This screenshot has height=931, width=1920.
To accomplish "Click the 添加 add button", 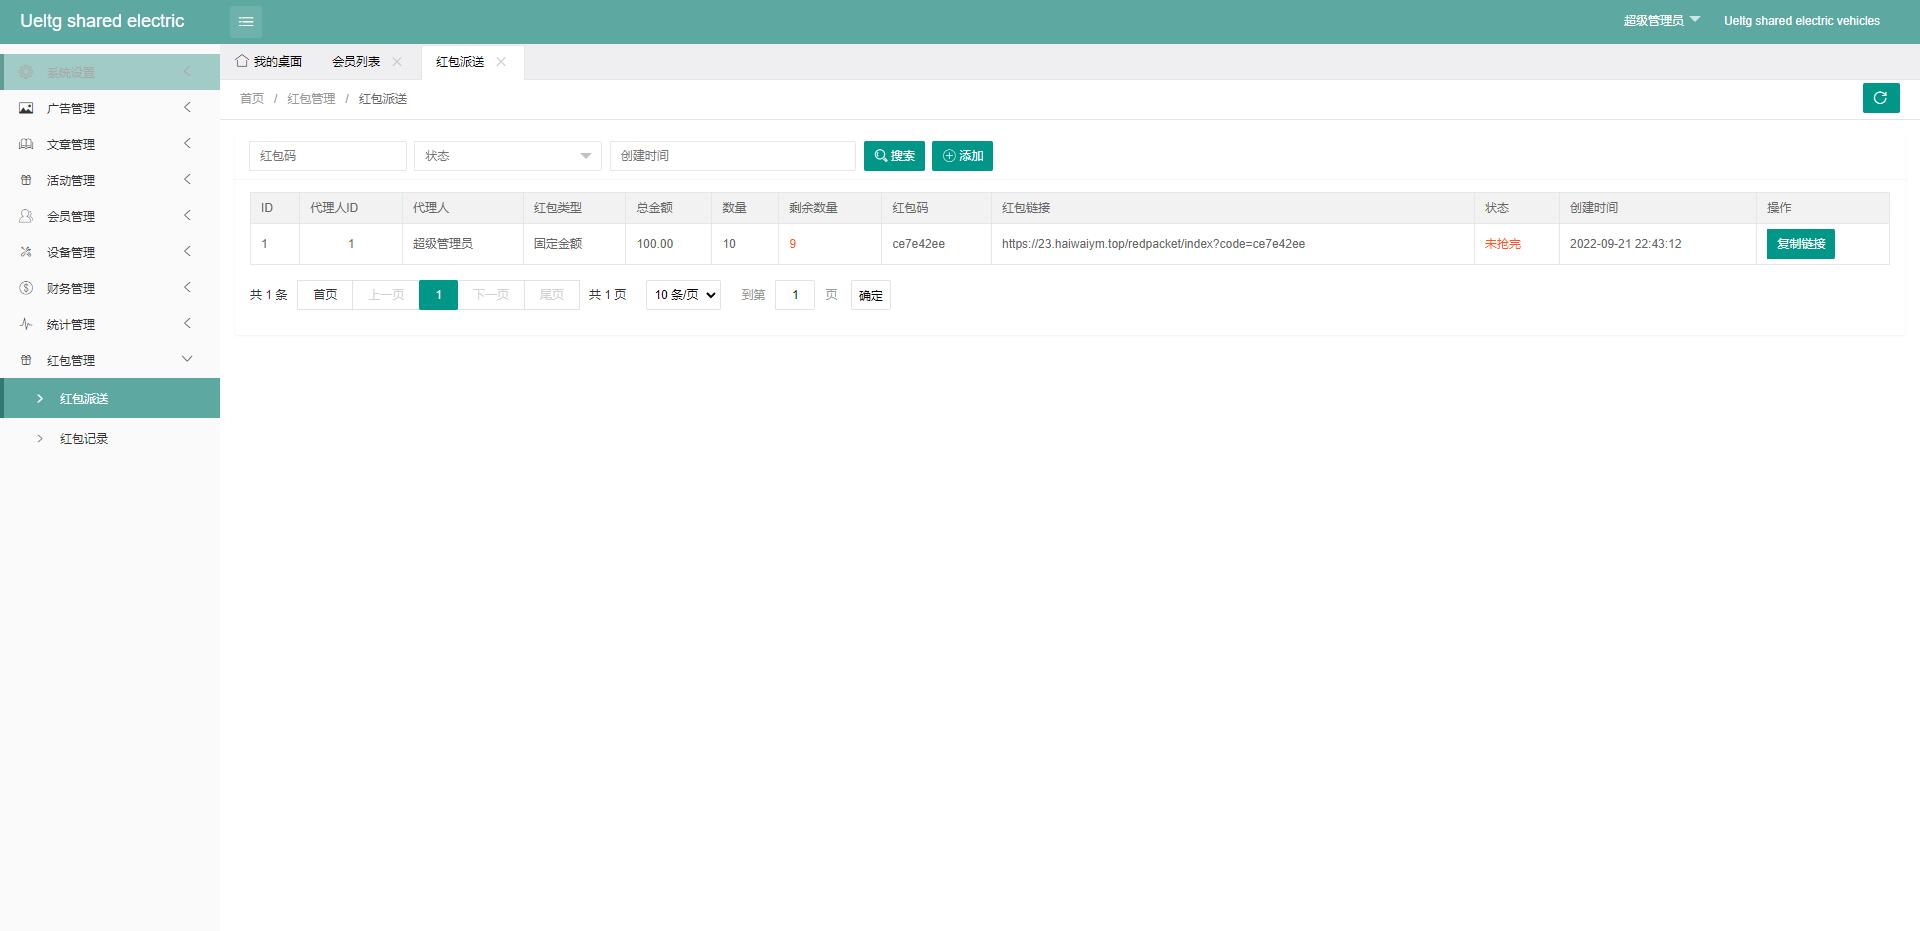I will coord(961,156).
